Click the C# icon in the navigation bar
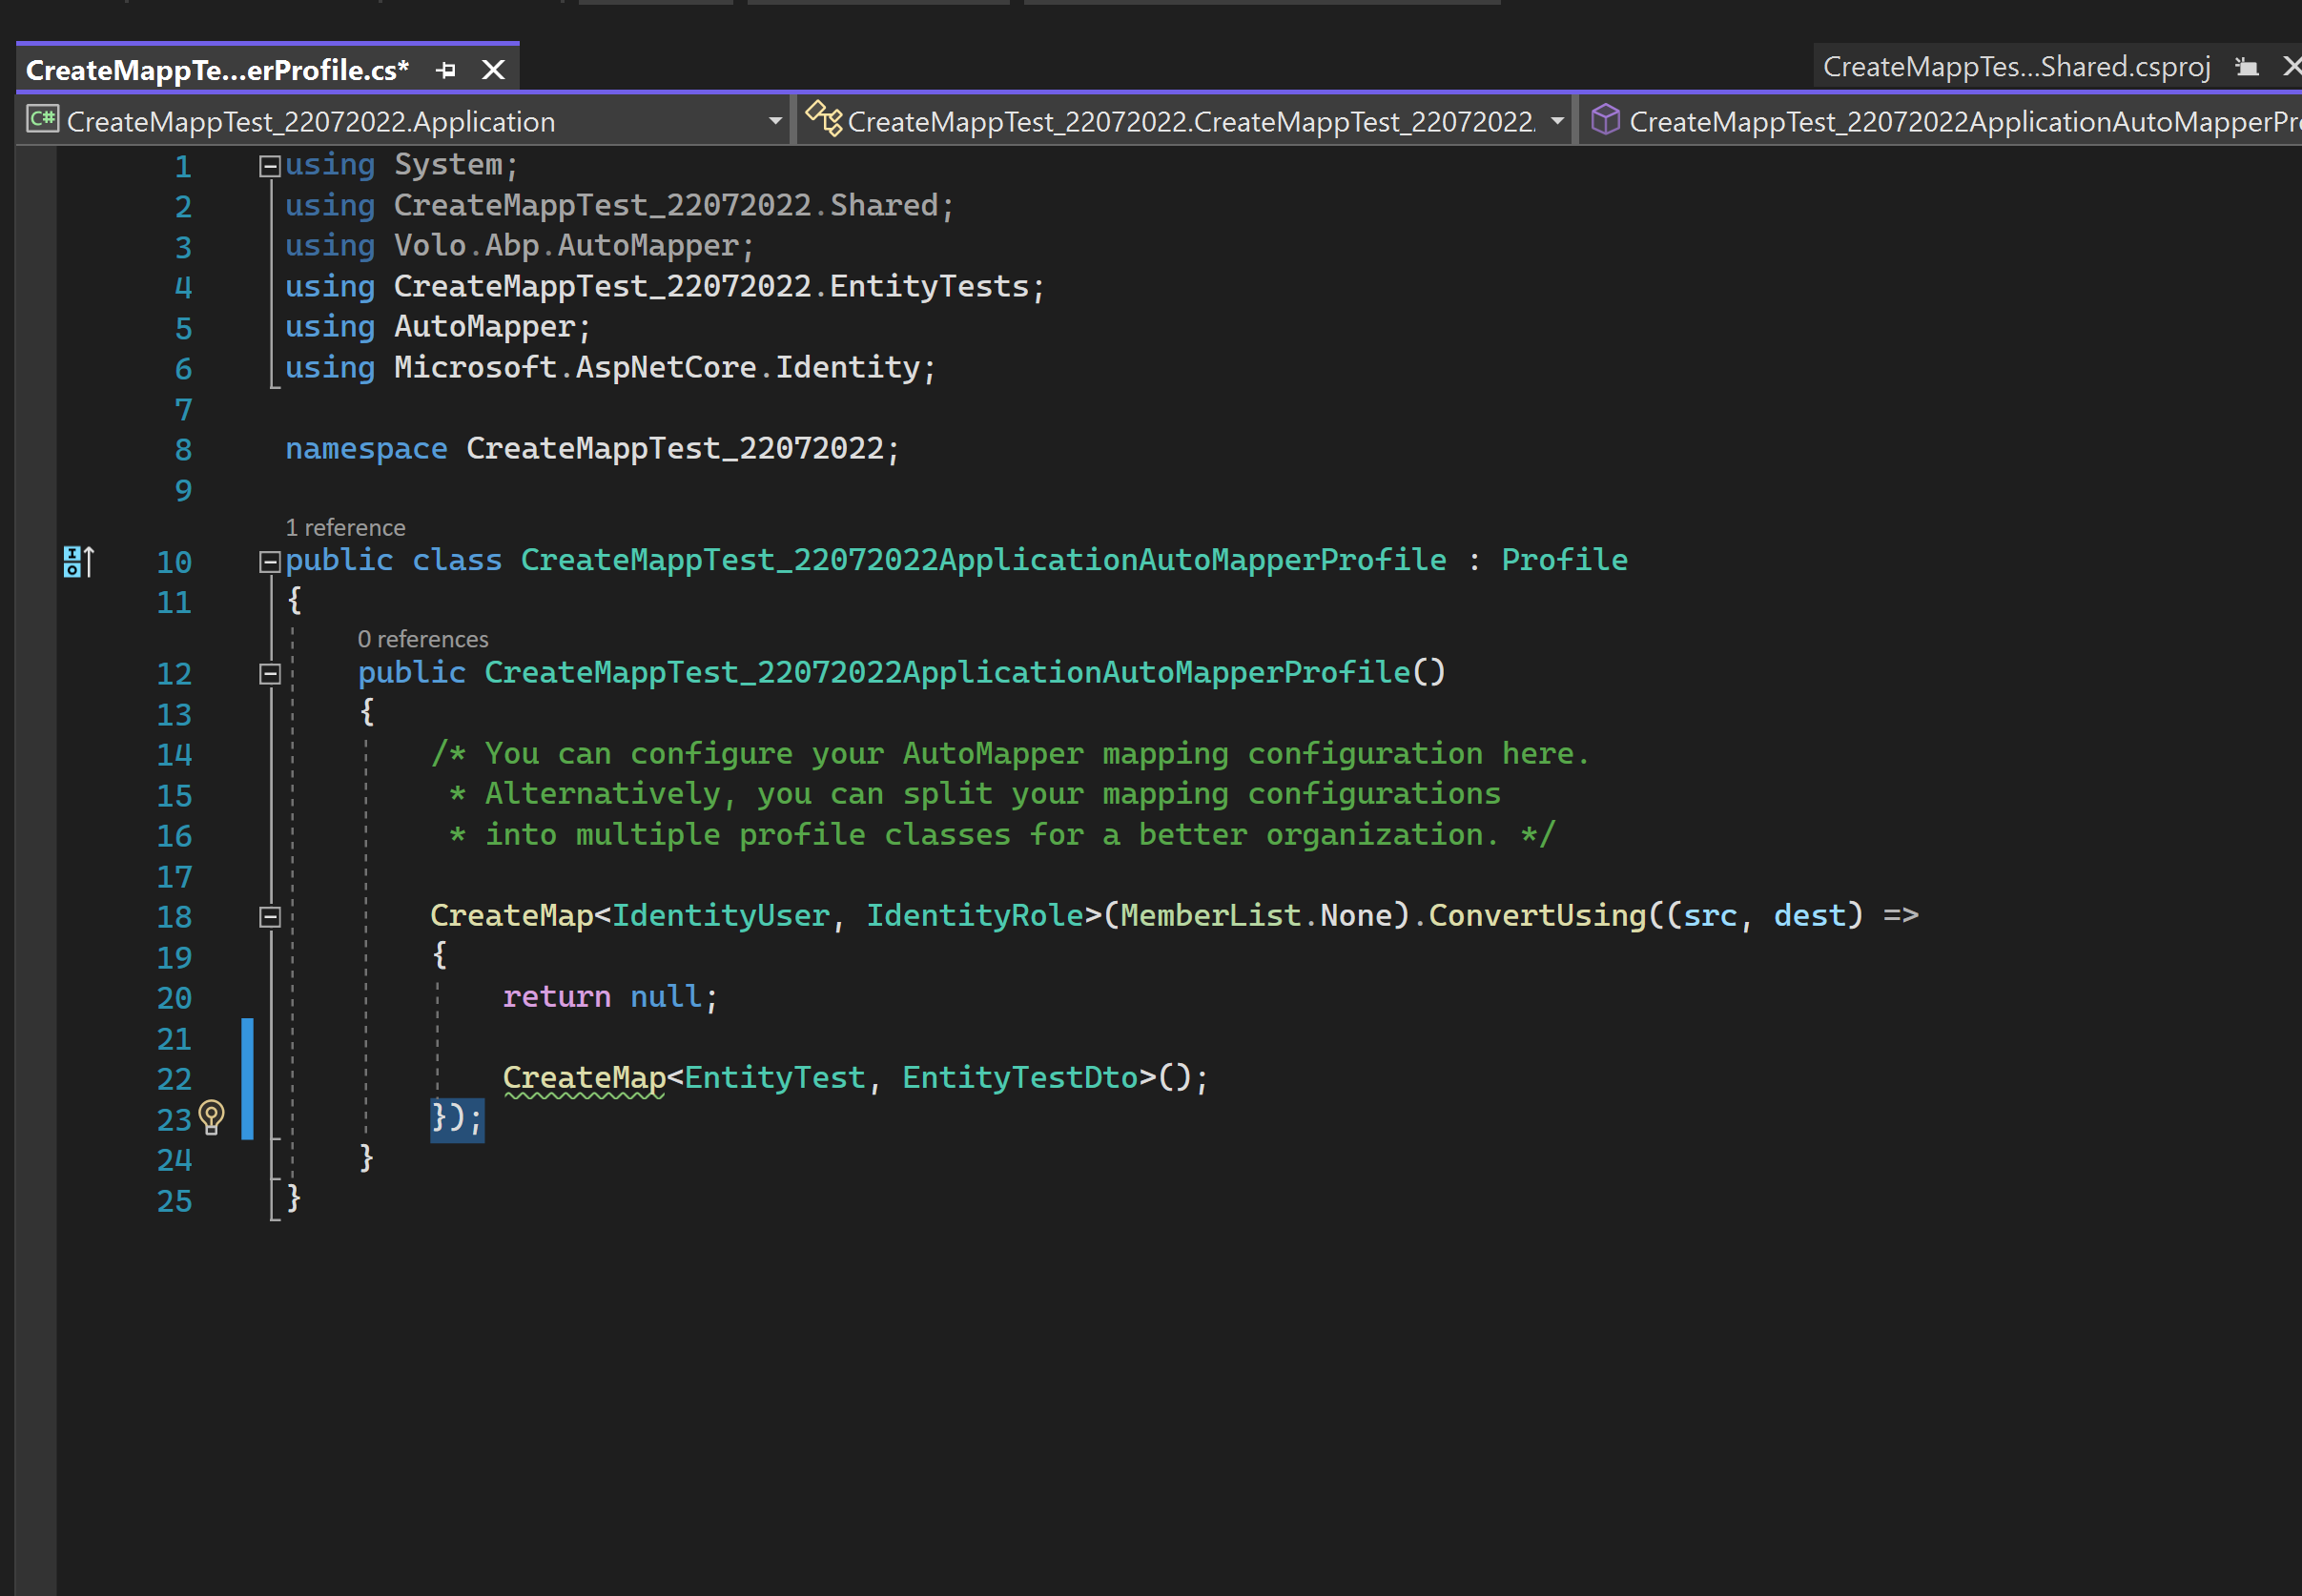 [x=42, y=119]
